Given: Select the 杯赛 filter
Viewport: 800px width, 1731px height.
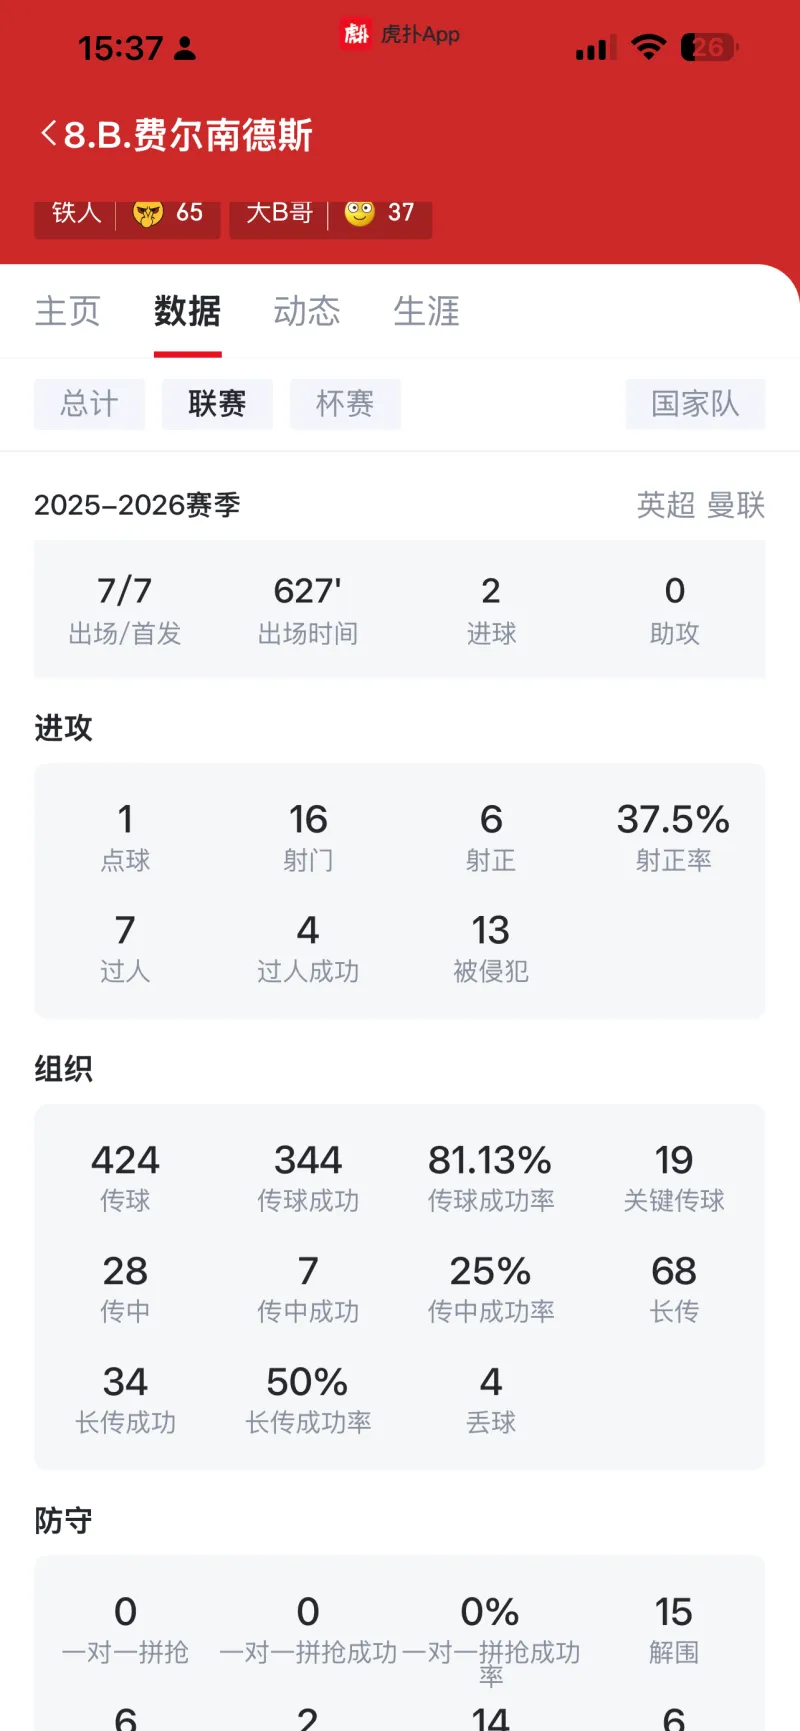Looking at the screenshot, I should click(x=345, y=404).
